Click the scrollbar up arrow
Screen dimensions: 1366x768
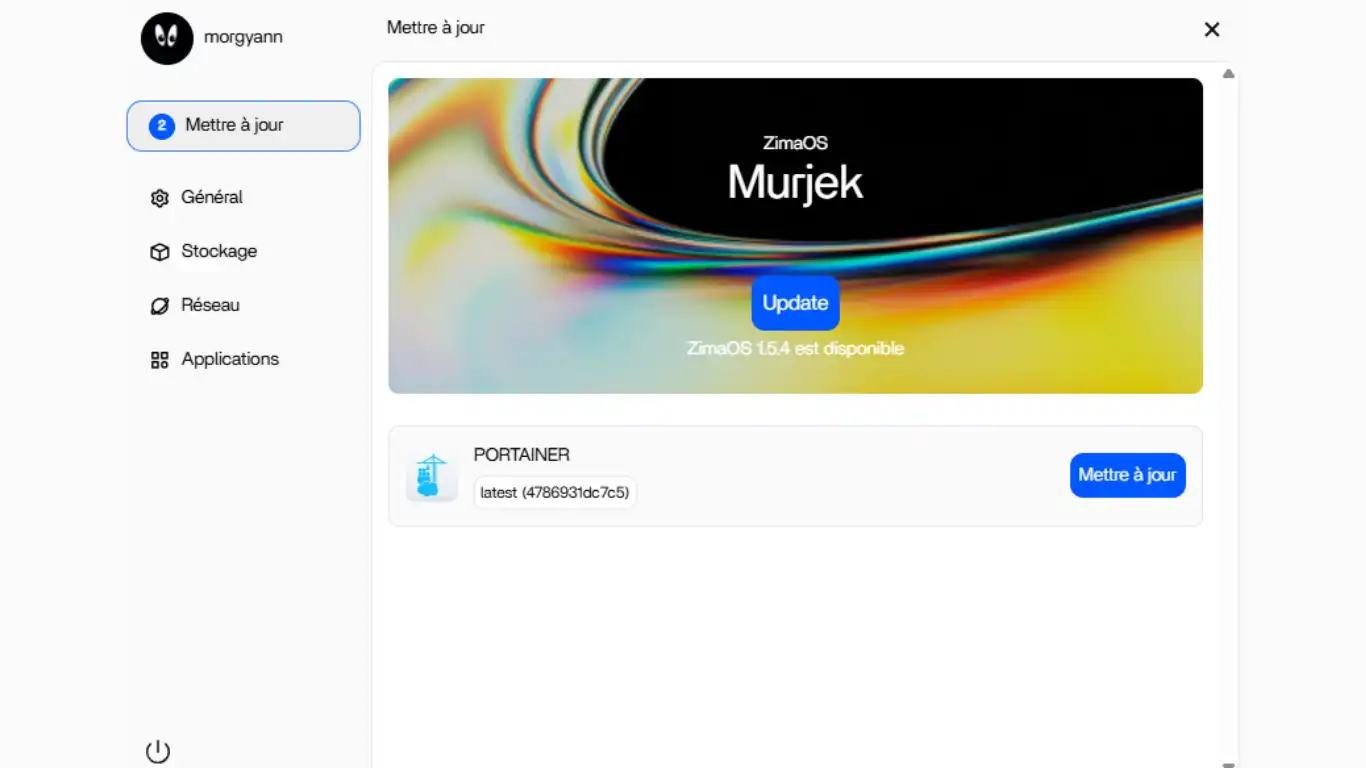pyautogui.click(x=1228, y=74)
